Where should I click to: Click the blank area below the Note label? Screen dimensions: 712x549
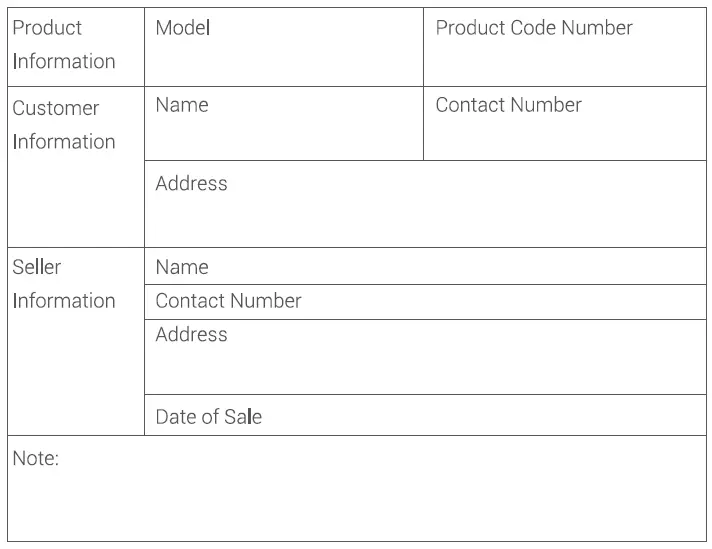tap(356, 508)
